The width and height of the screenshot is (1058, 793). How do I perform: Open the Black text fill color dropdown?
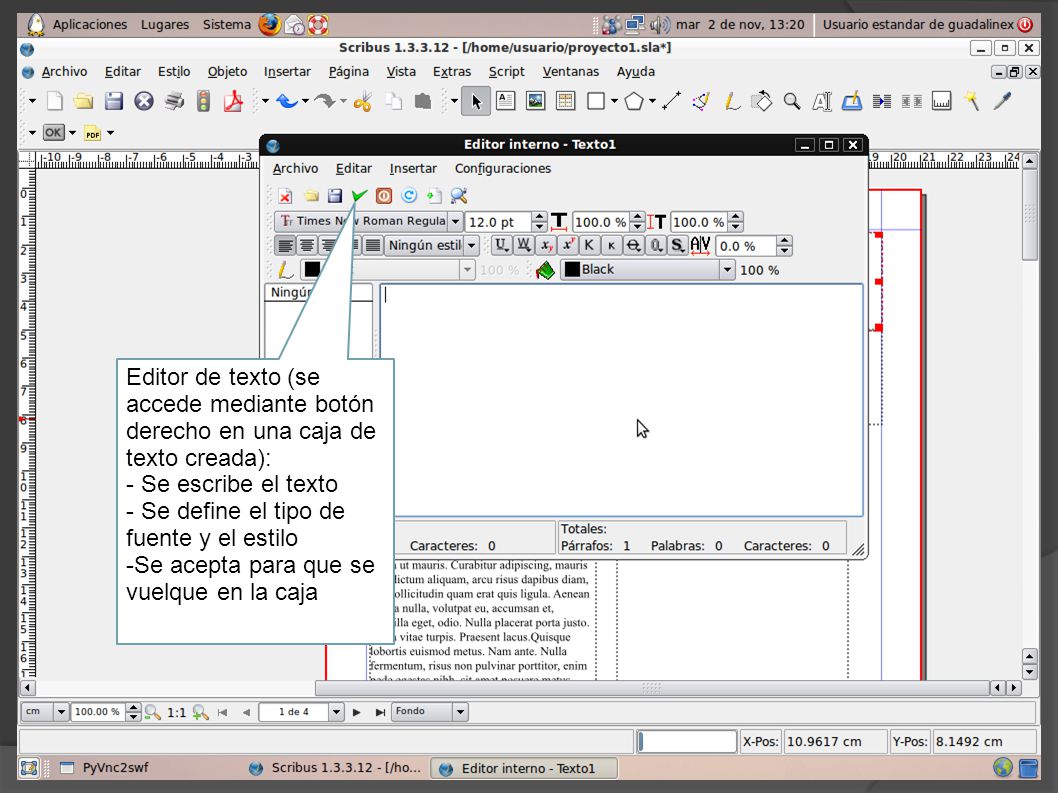click(727, 270)
